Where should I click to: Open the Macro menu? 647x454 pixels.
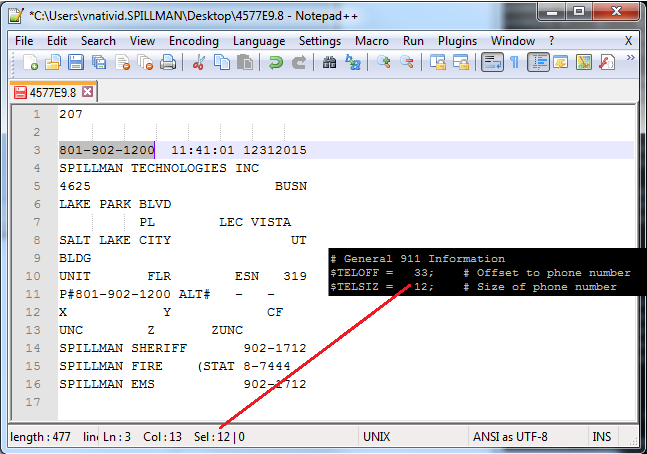coord(372,41)
